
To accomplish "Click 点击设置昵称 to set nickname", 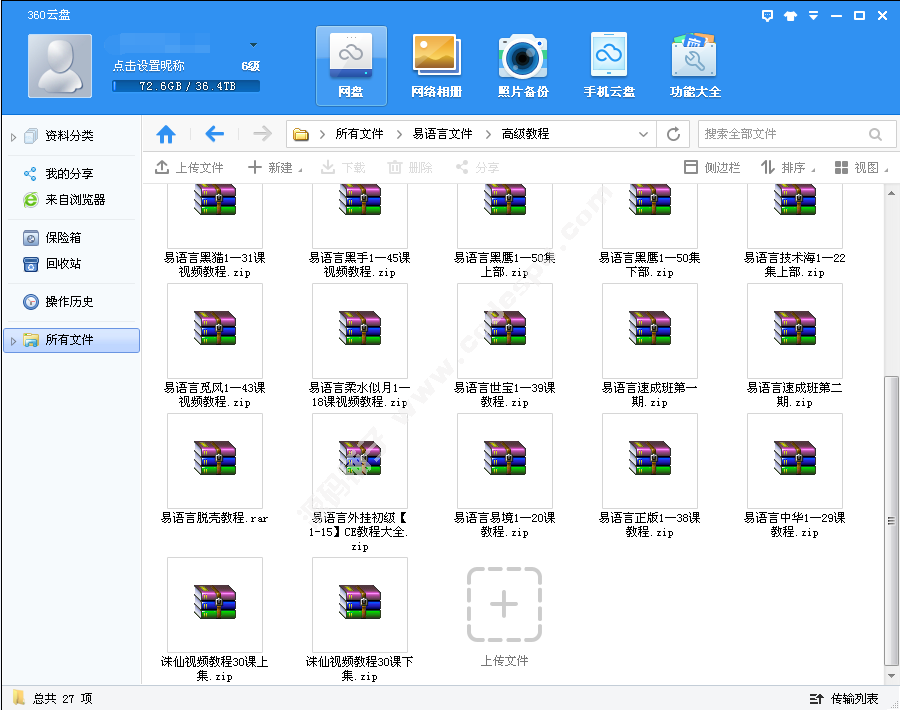I will pyautogui.click(x=149, y=66).
